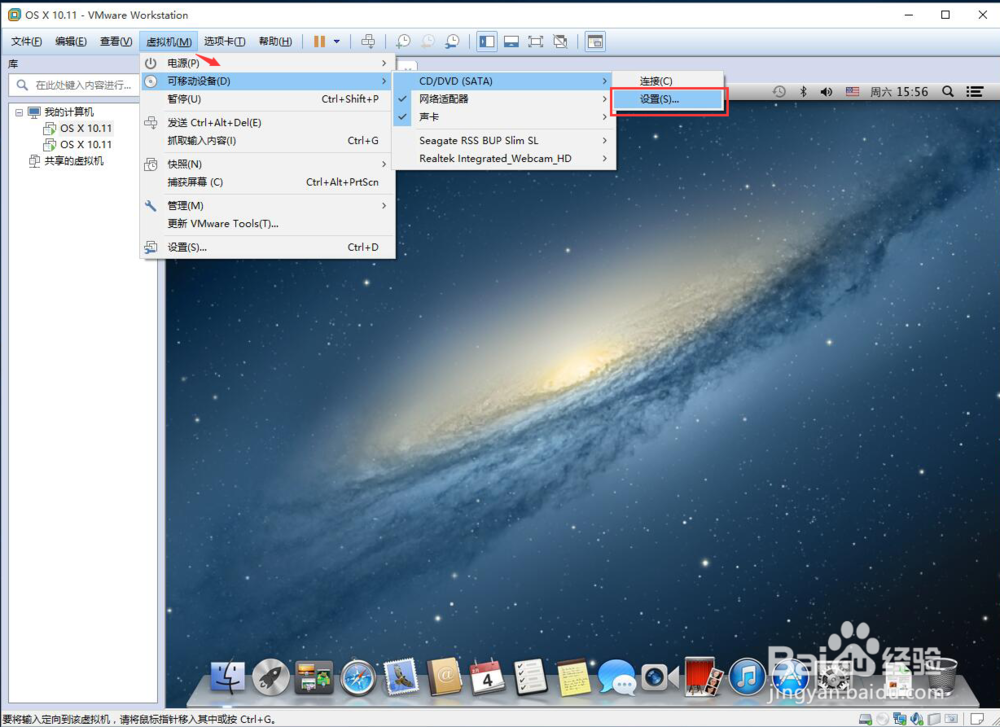Open Contacts address book icon in dock
This screenshot has width=1000, height=727.
(445, 677)
